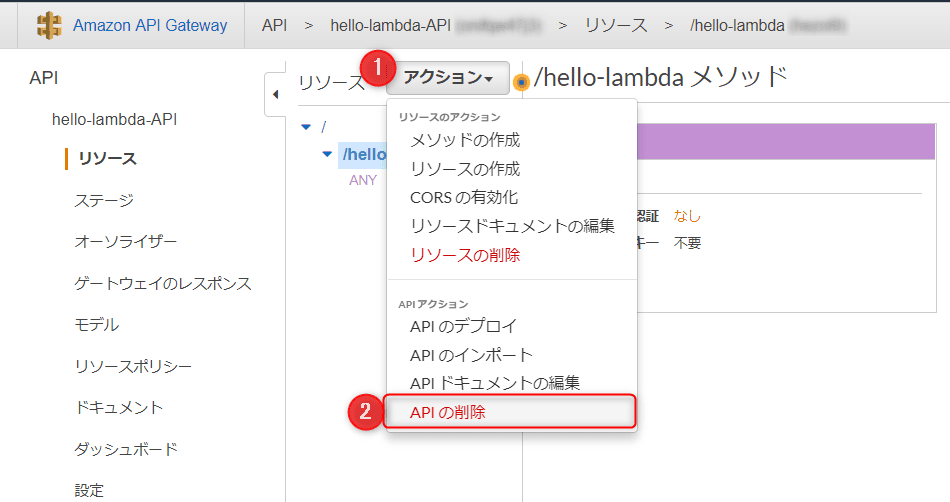Select the ANY method in resource tree
This screenshot has height=502, width=950.
[363, 181]
